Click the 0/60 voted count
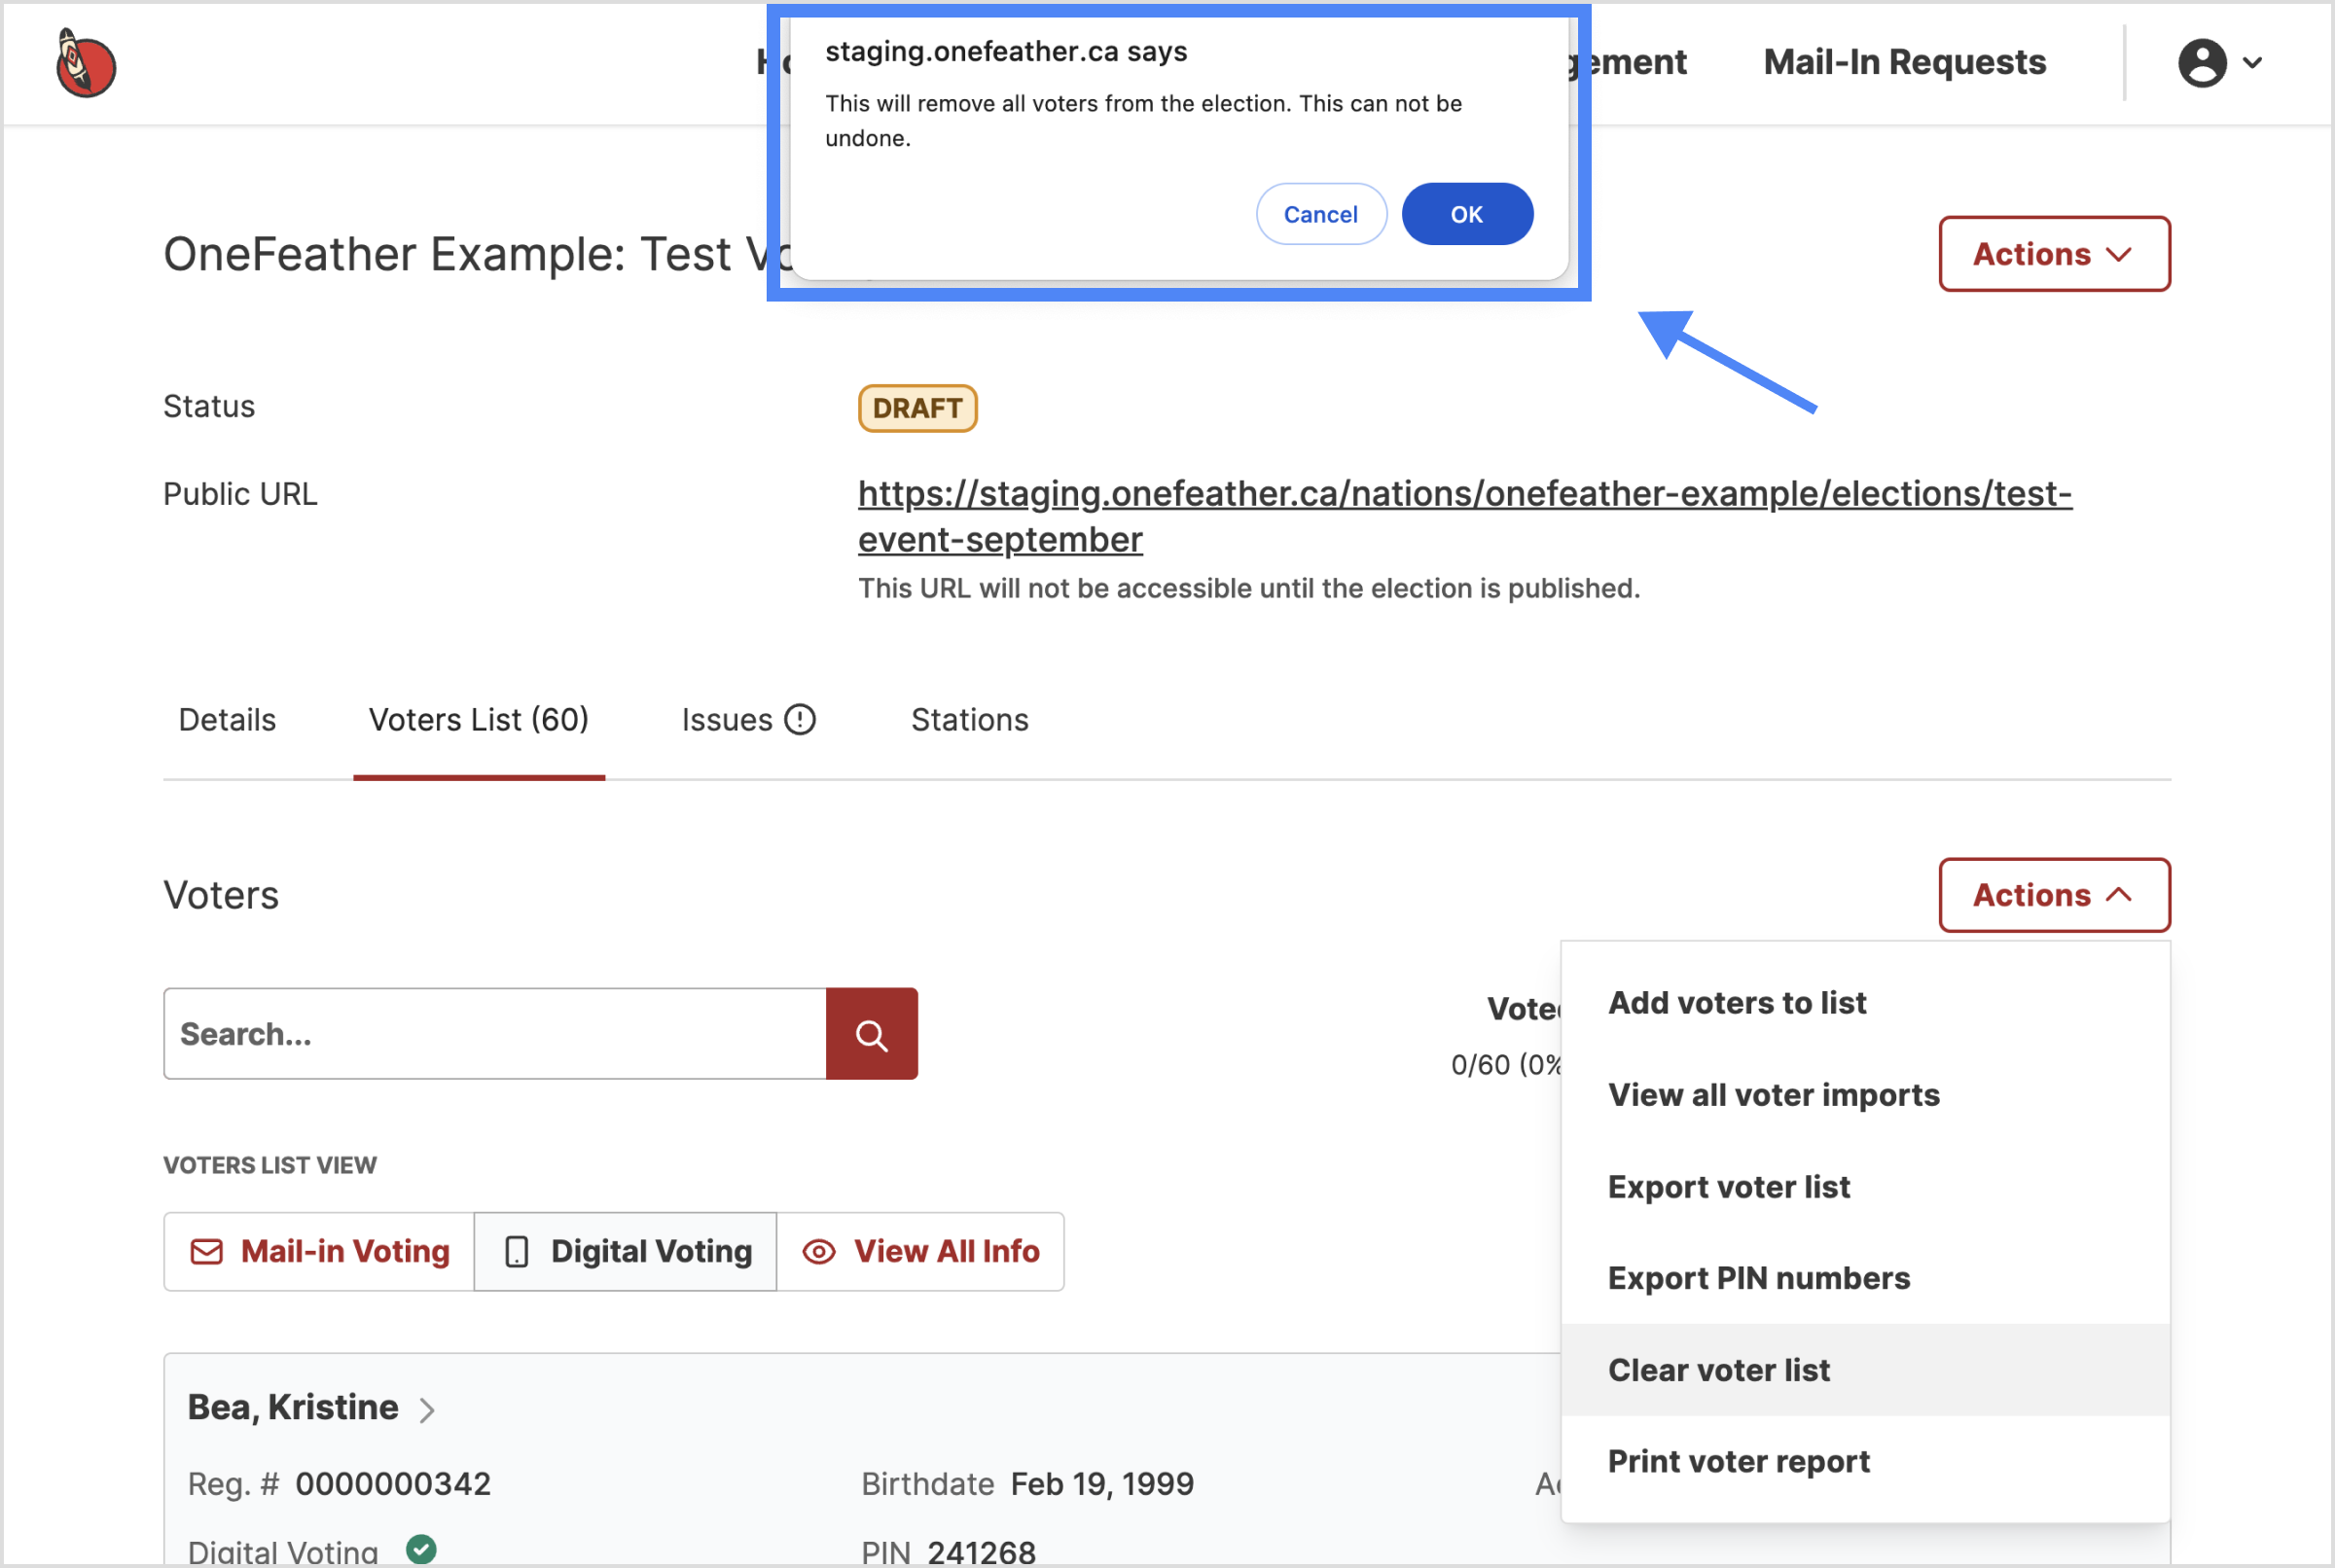2335x1568 pixels. click(x=1506, y=1065)
